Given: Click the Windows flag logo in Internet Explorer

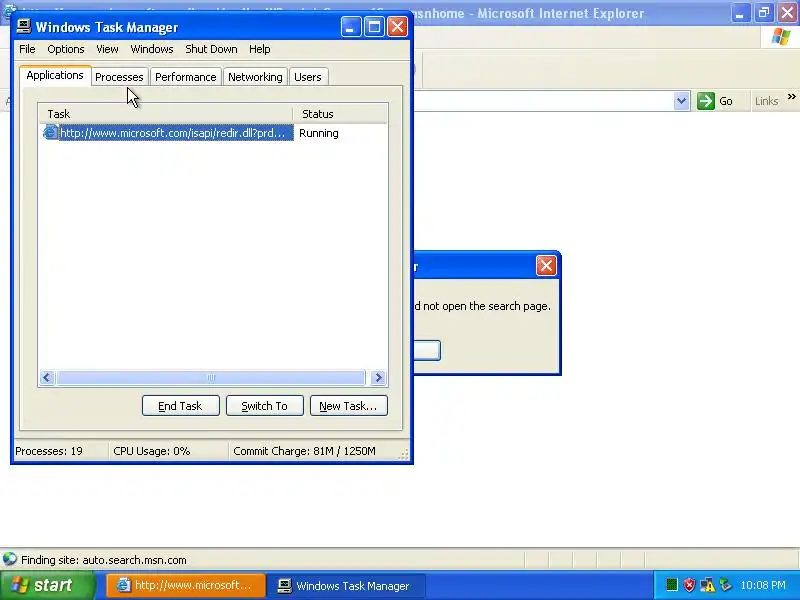Looking at the screenshot, I should point(781,37).
